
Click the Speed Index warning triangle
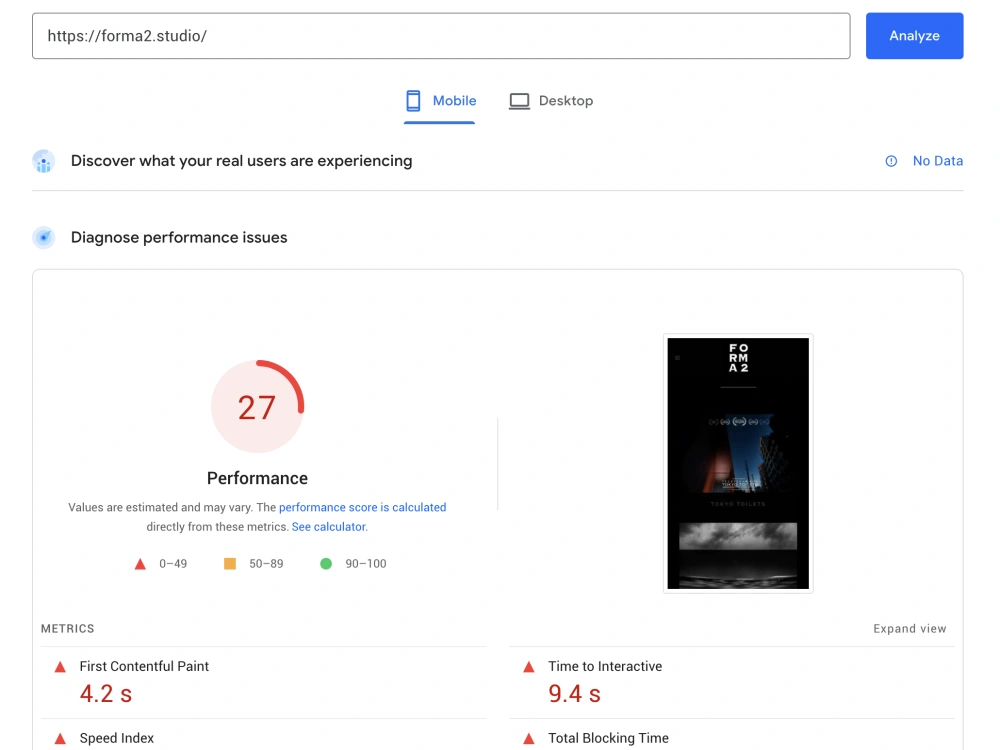pos(60,739)
